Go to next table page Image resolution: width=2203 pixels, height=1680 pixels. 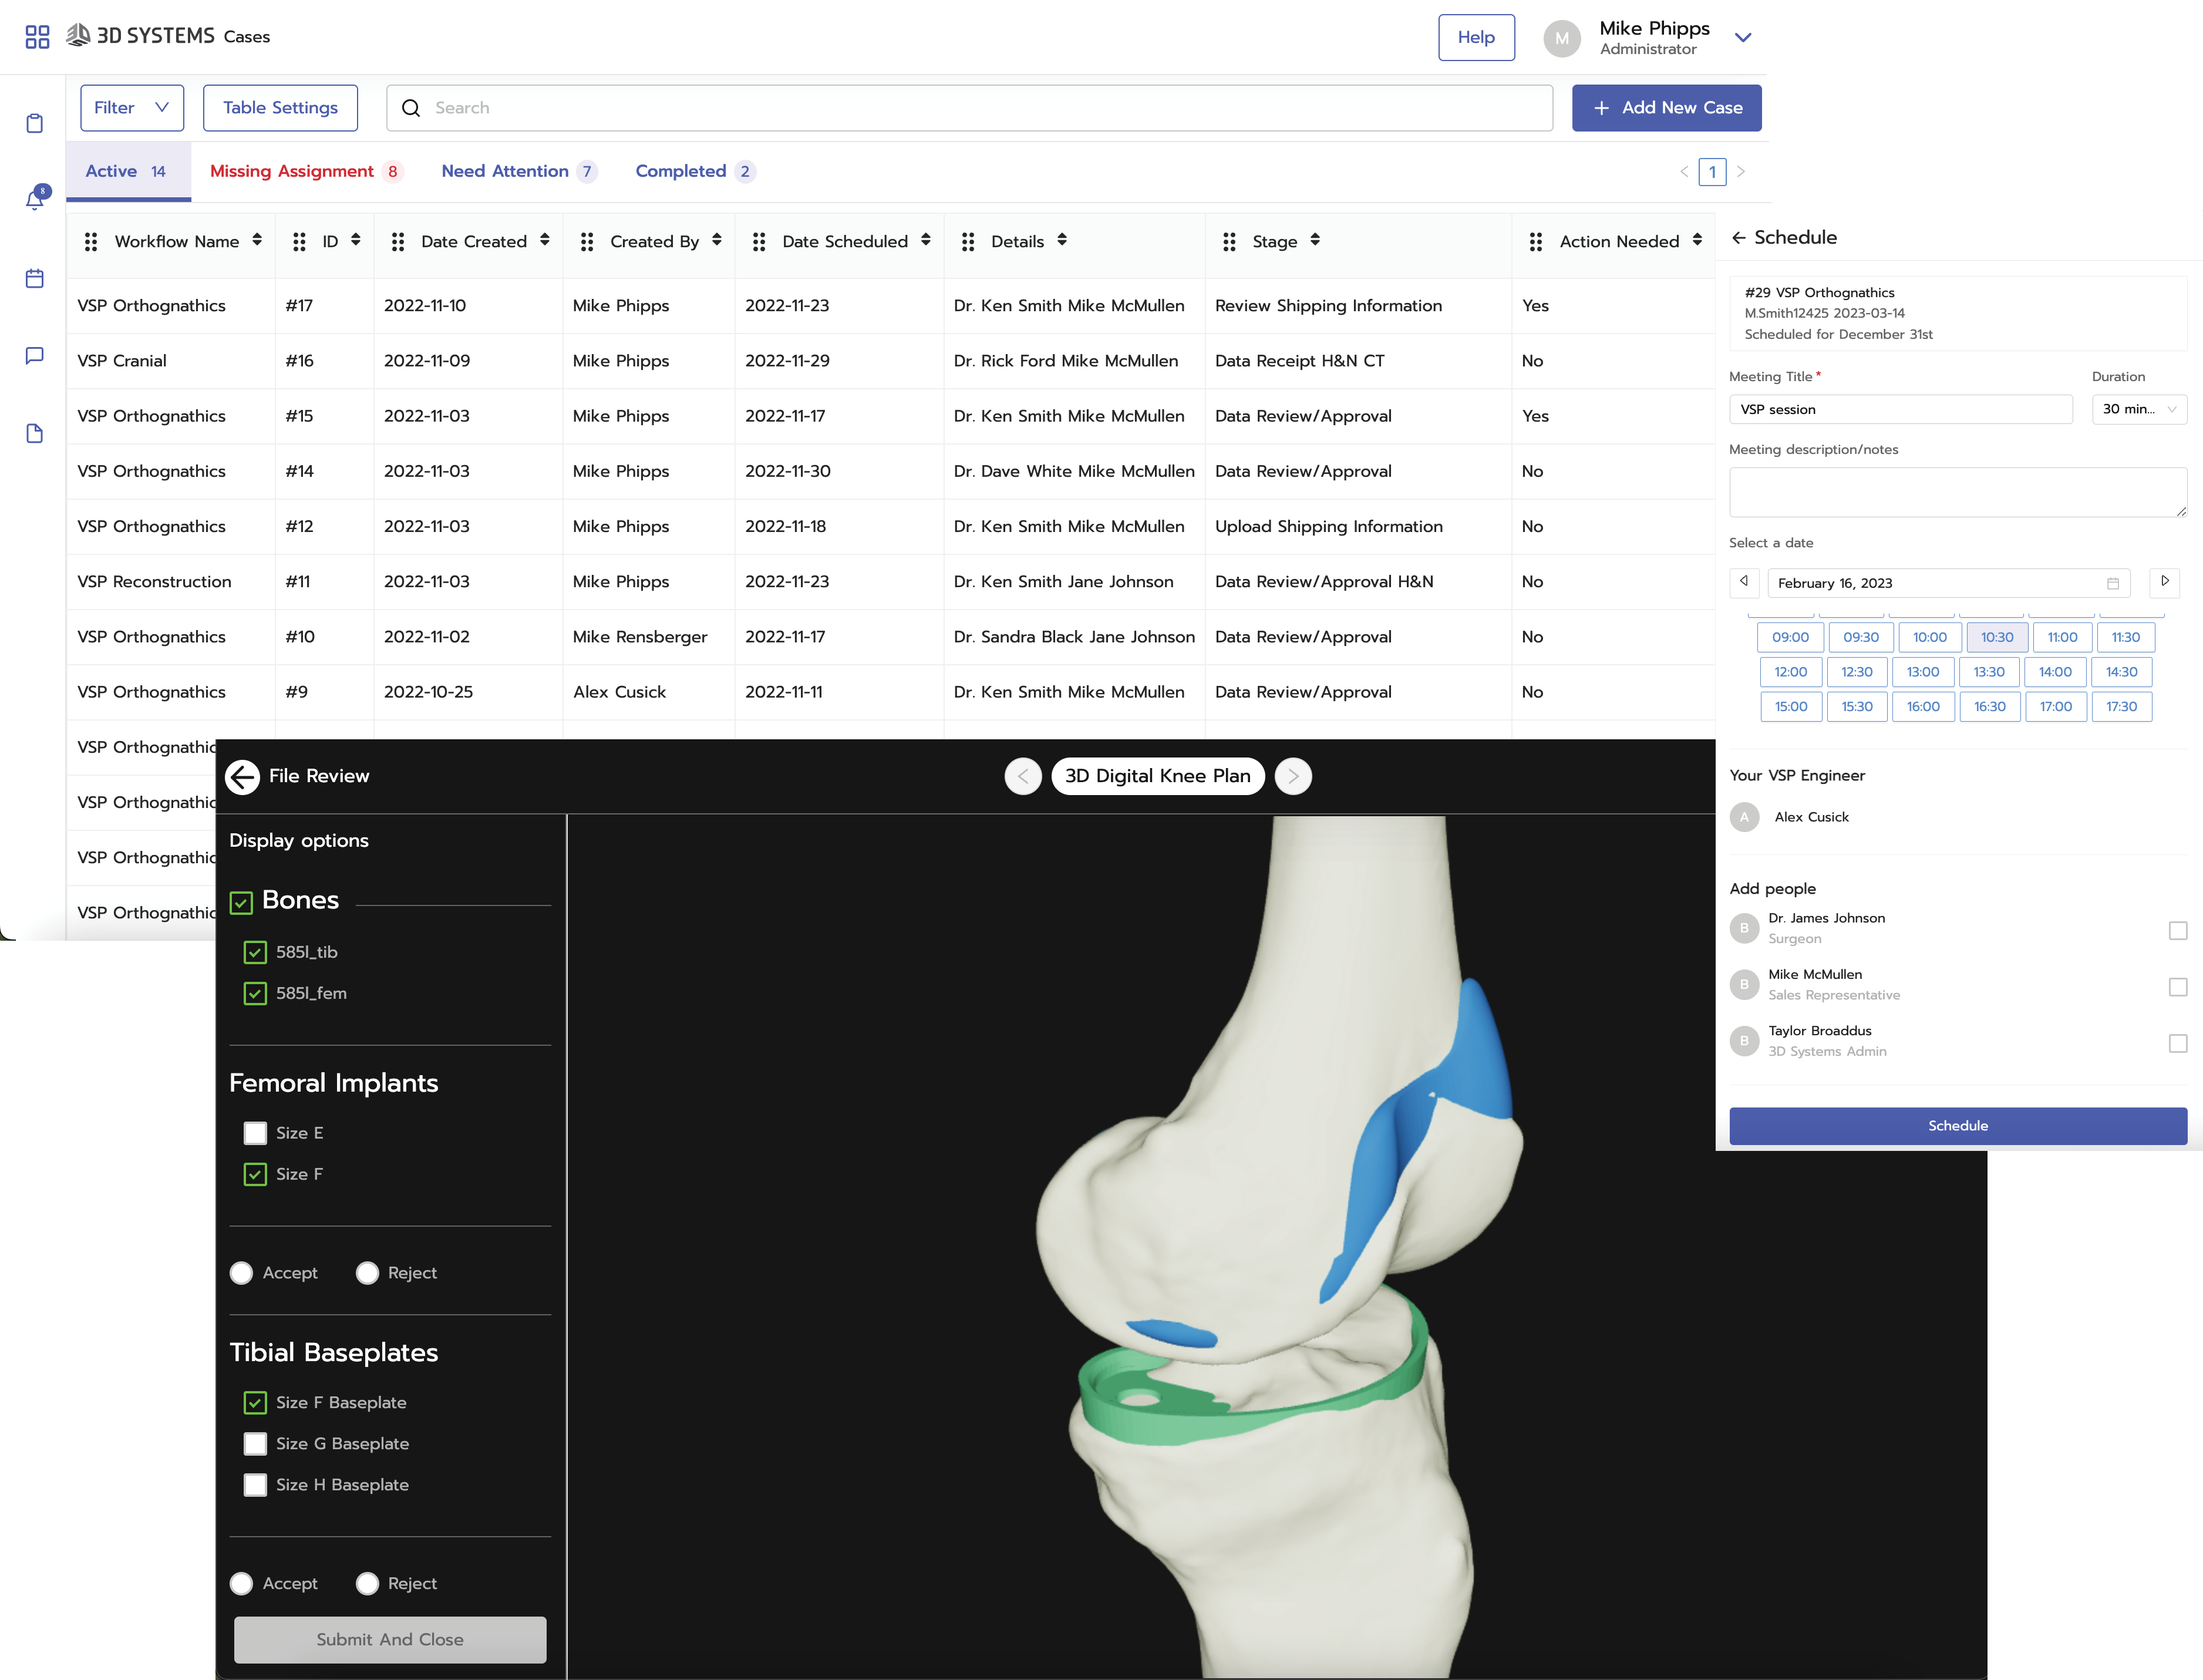[x=1740, y=172]
